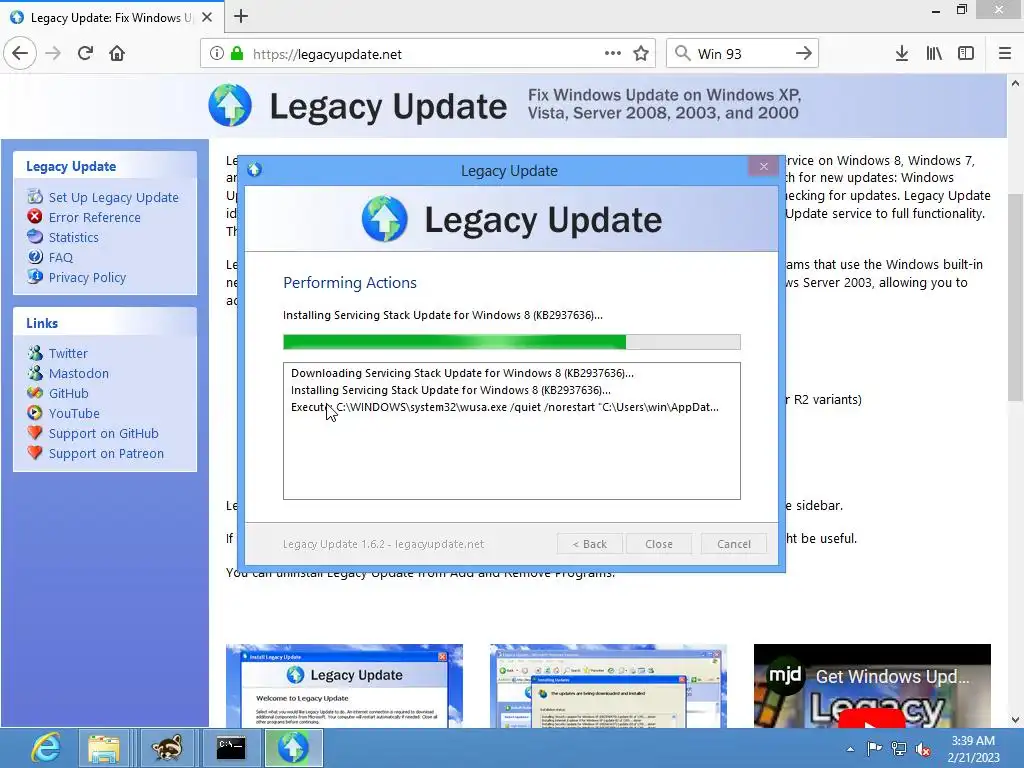Click the Performing Actions heading

point(350,283)
